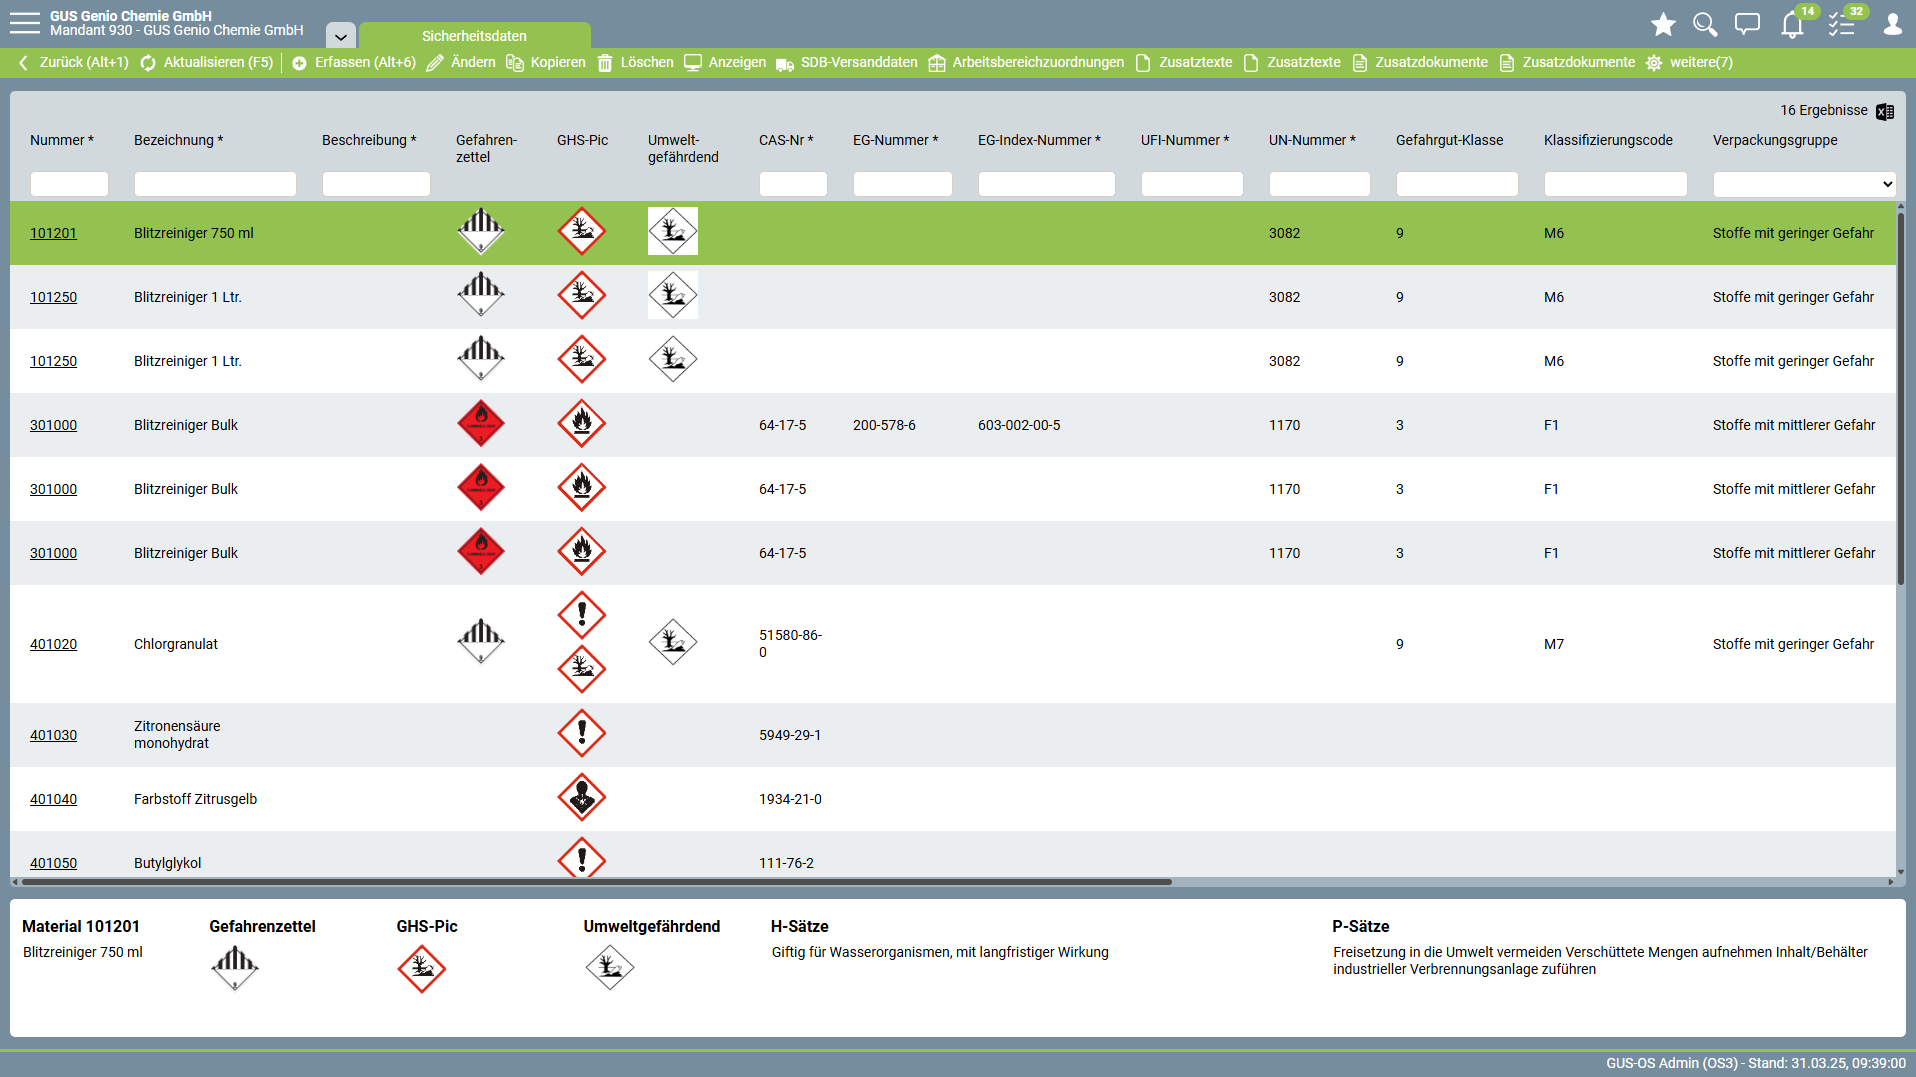Click the UFI-Nummer filter field
The image size is (1916, 1077).
1192,184
